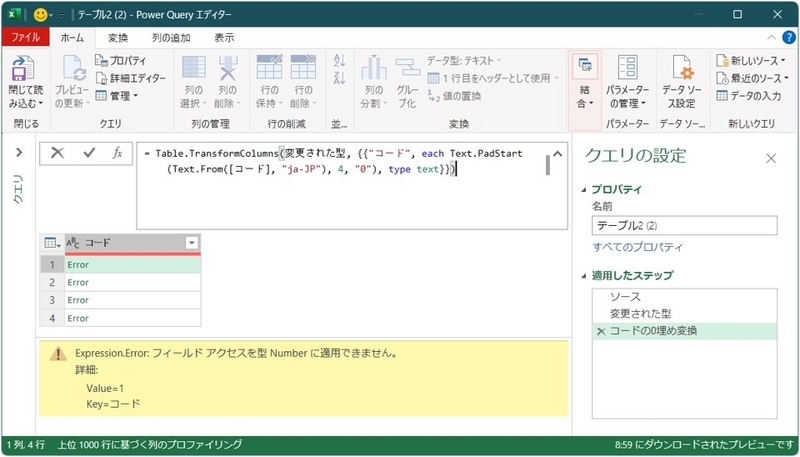
Task: Open the New Source (新しいソース) dropdown
Action: click(x=751, y=60)
